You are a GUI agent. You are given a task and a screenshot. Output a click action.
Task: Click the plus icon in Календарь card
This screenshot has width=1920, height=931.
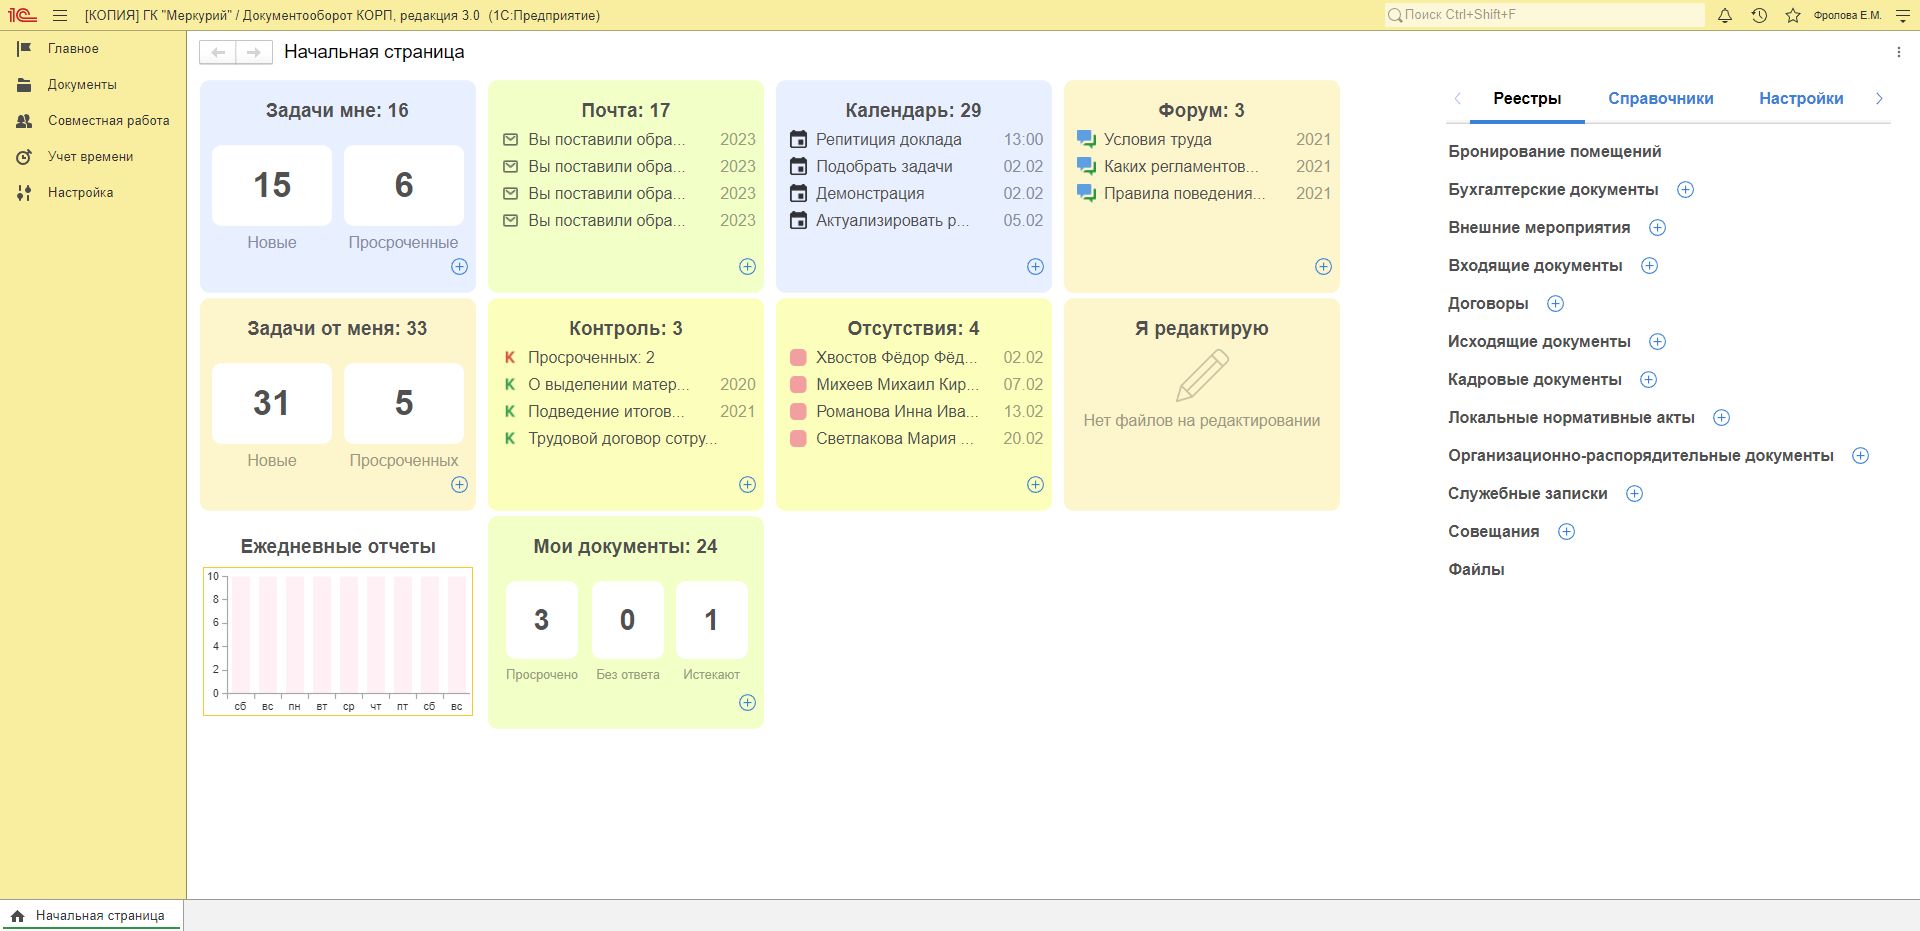pos(1035,267)
